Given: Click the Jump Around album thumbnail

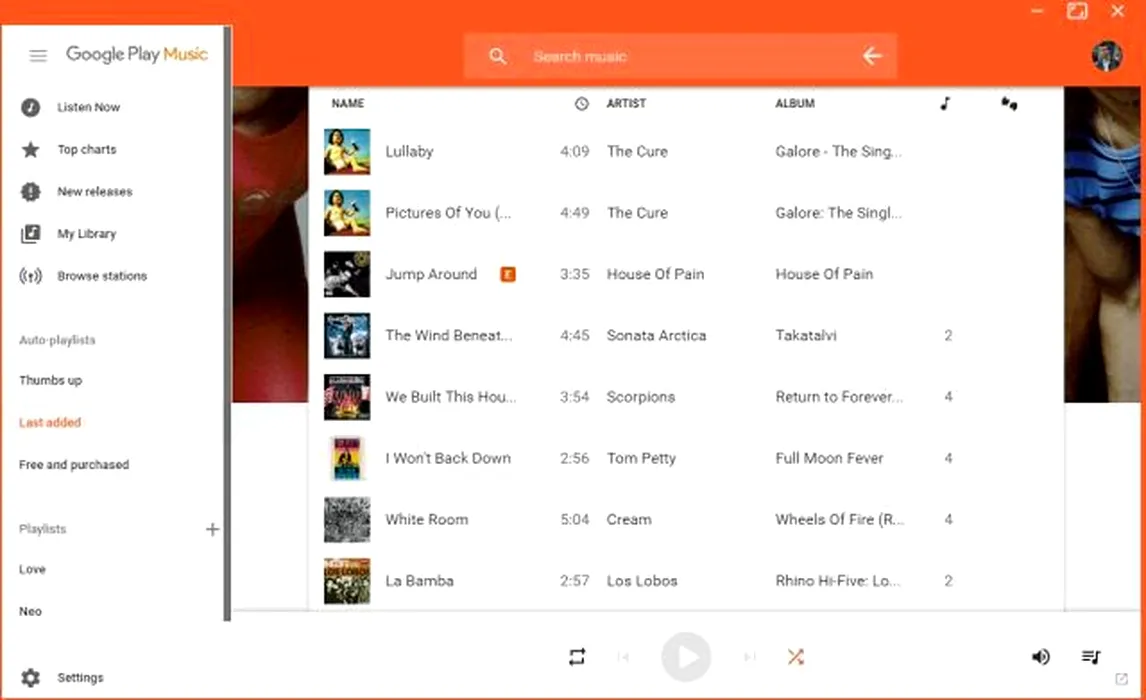Looking at the screenshot, I should coord(347,275).
